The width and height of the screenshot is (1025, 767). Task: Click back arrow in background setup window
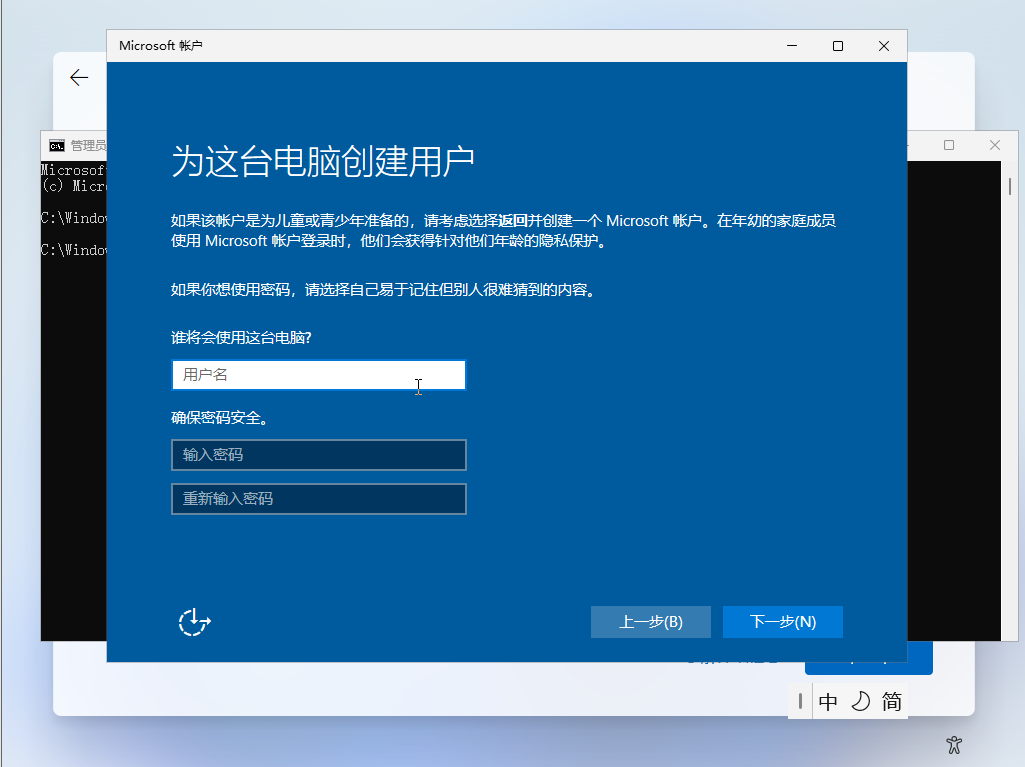point(79,78)
